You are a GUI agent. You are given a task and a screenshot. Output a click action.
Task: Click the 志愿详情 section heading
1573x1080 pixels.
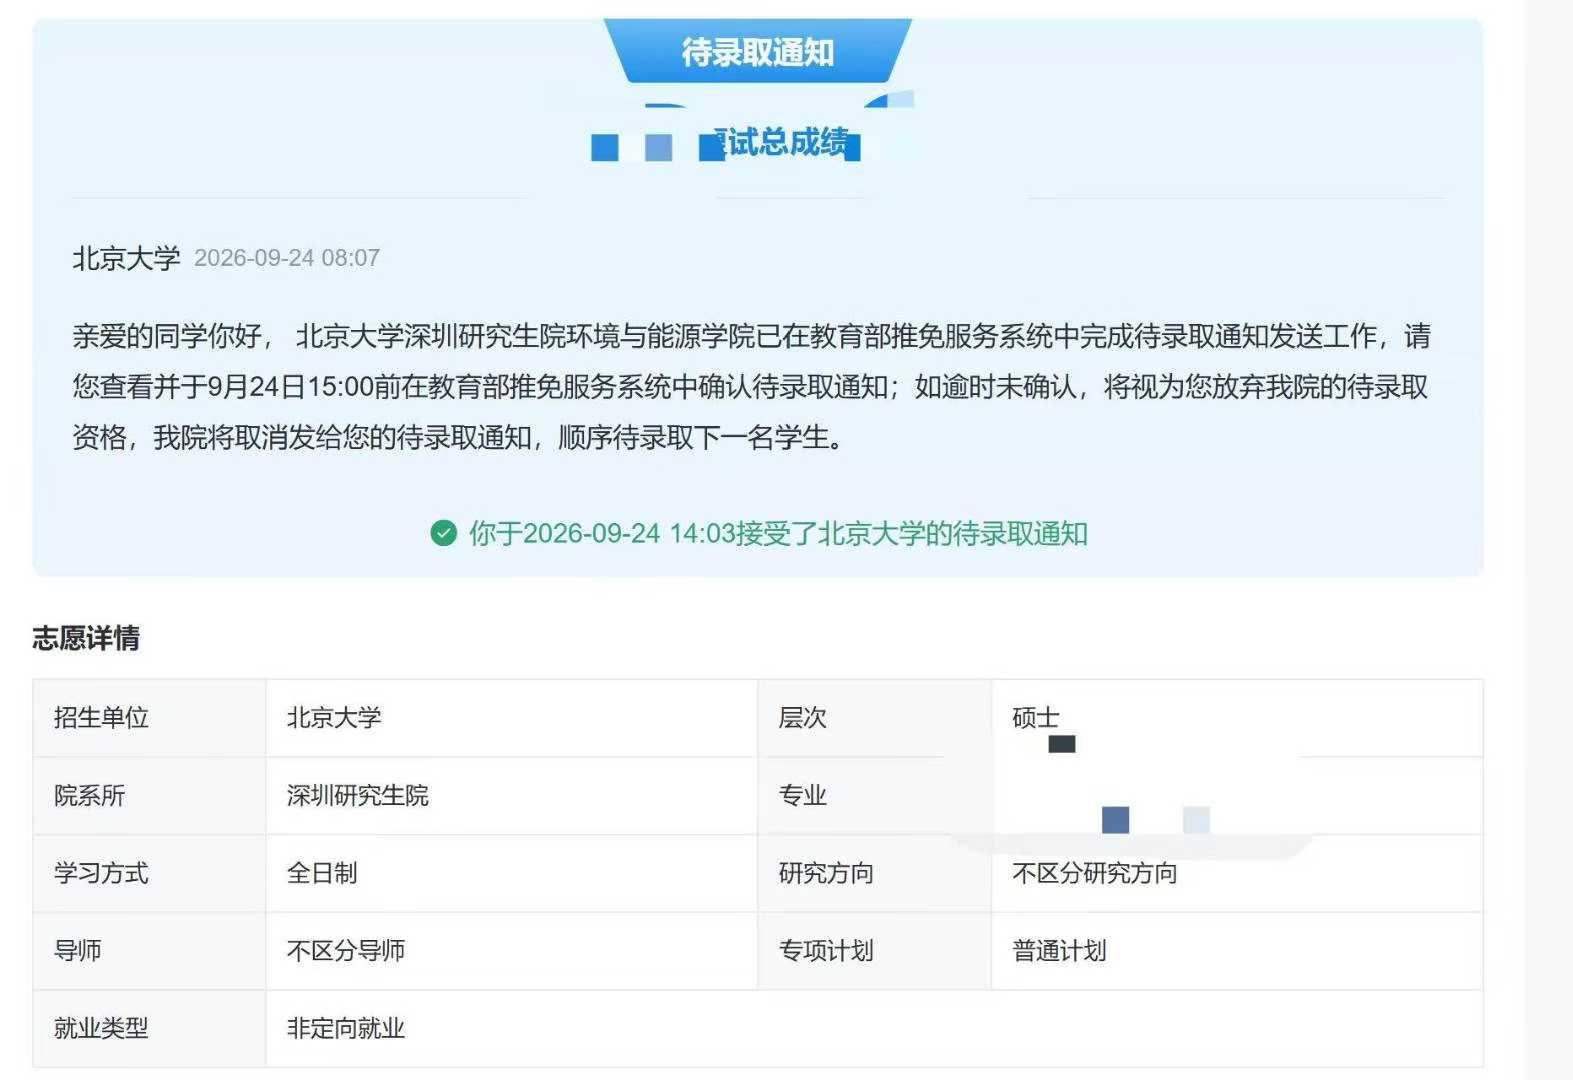click(x=86, y=638)
